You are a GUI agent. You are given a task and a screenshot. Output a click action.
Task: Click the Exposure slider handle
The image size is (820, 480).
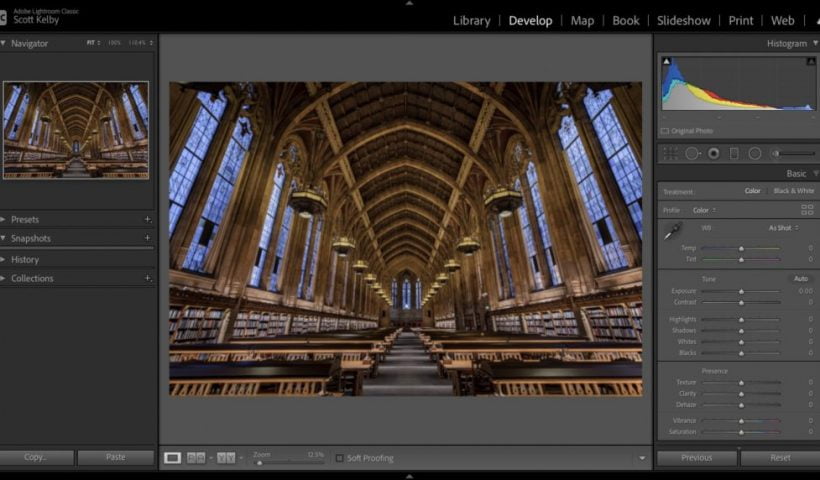point(741,291)
